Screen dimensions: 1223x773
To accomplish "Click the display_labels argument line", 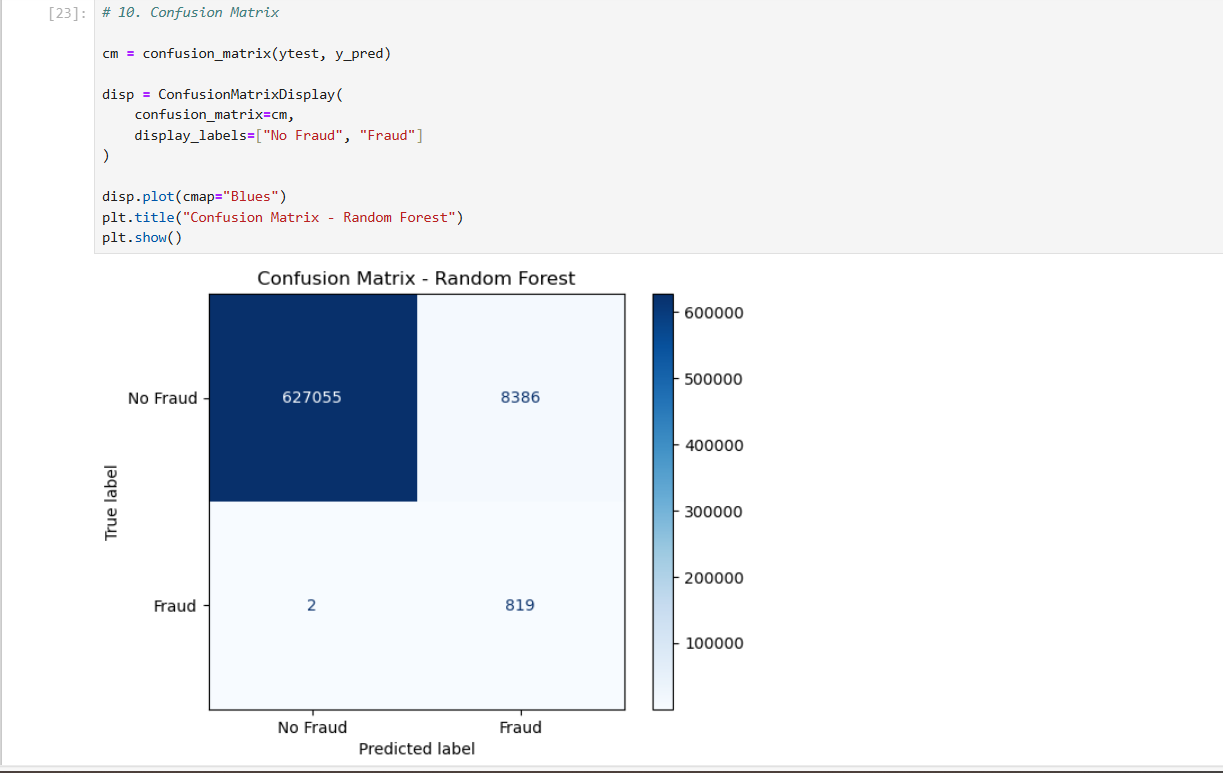I will click(278, 135).
